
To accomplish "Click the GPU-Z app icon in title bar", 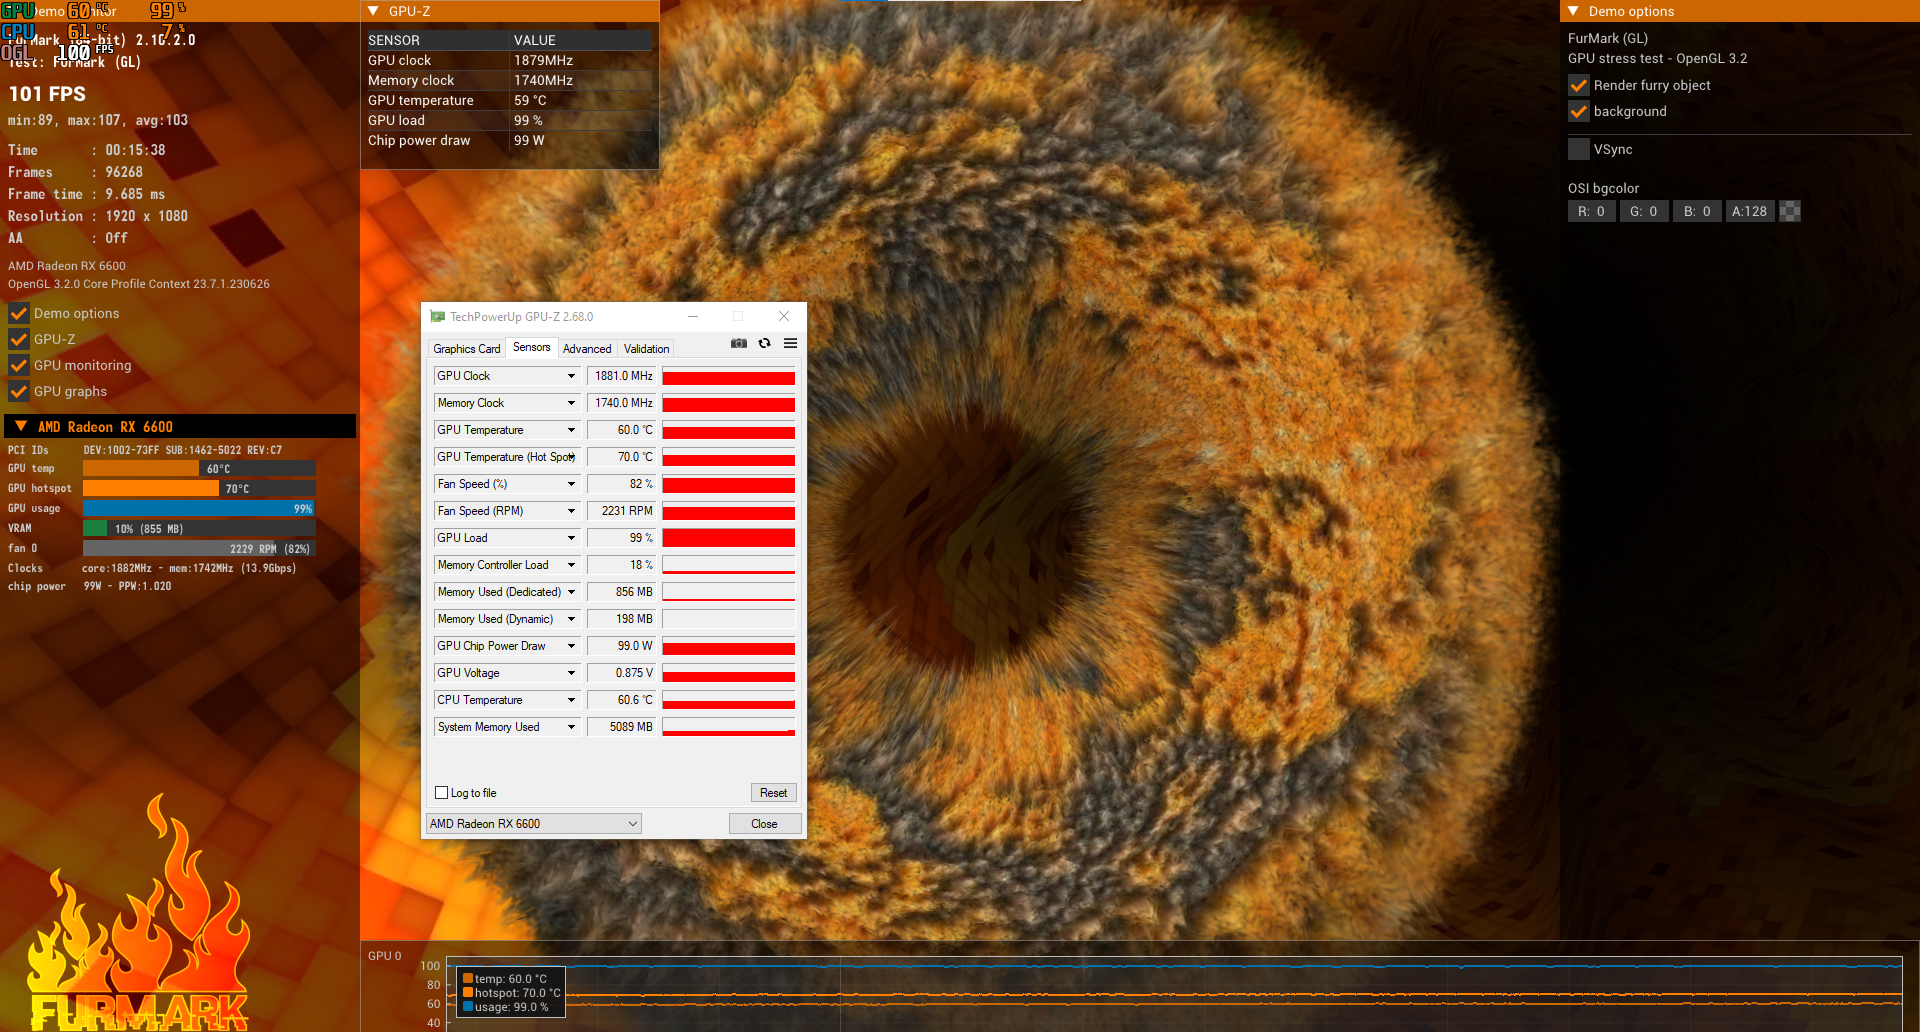I will pos(437,316).
